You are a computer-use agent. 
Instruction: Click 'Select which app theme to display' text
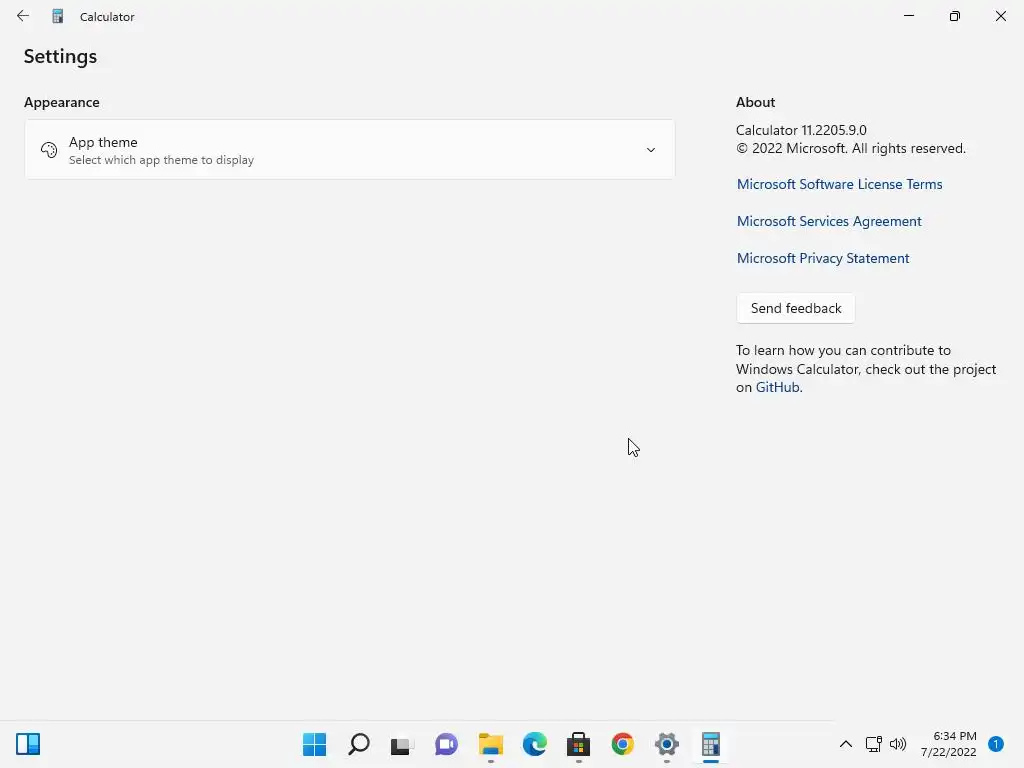point(161,160)
